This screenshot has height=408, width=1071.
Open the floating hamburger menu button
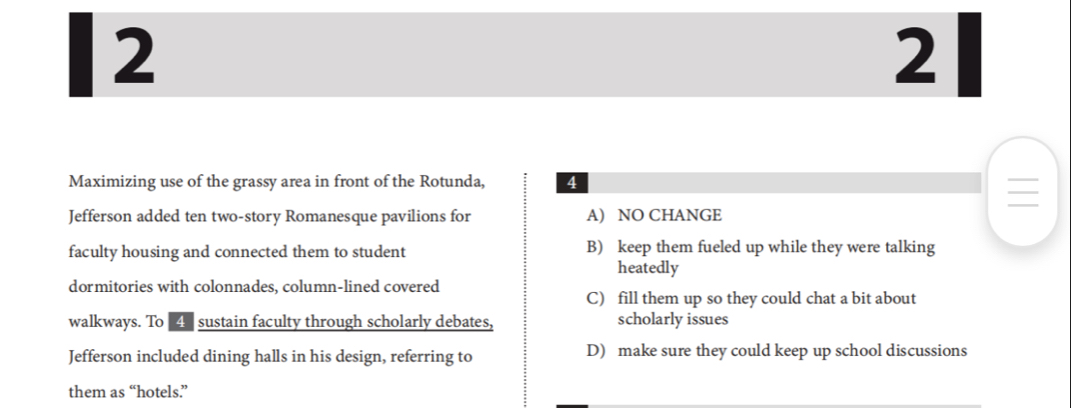1023,192
